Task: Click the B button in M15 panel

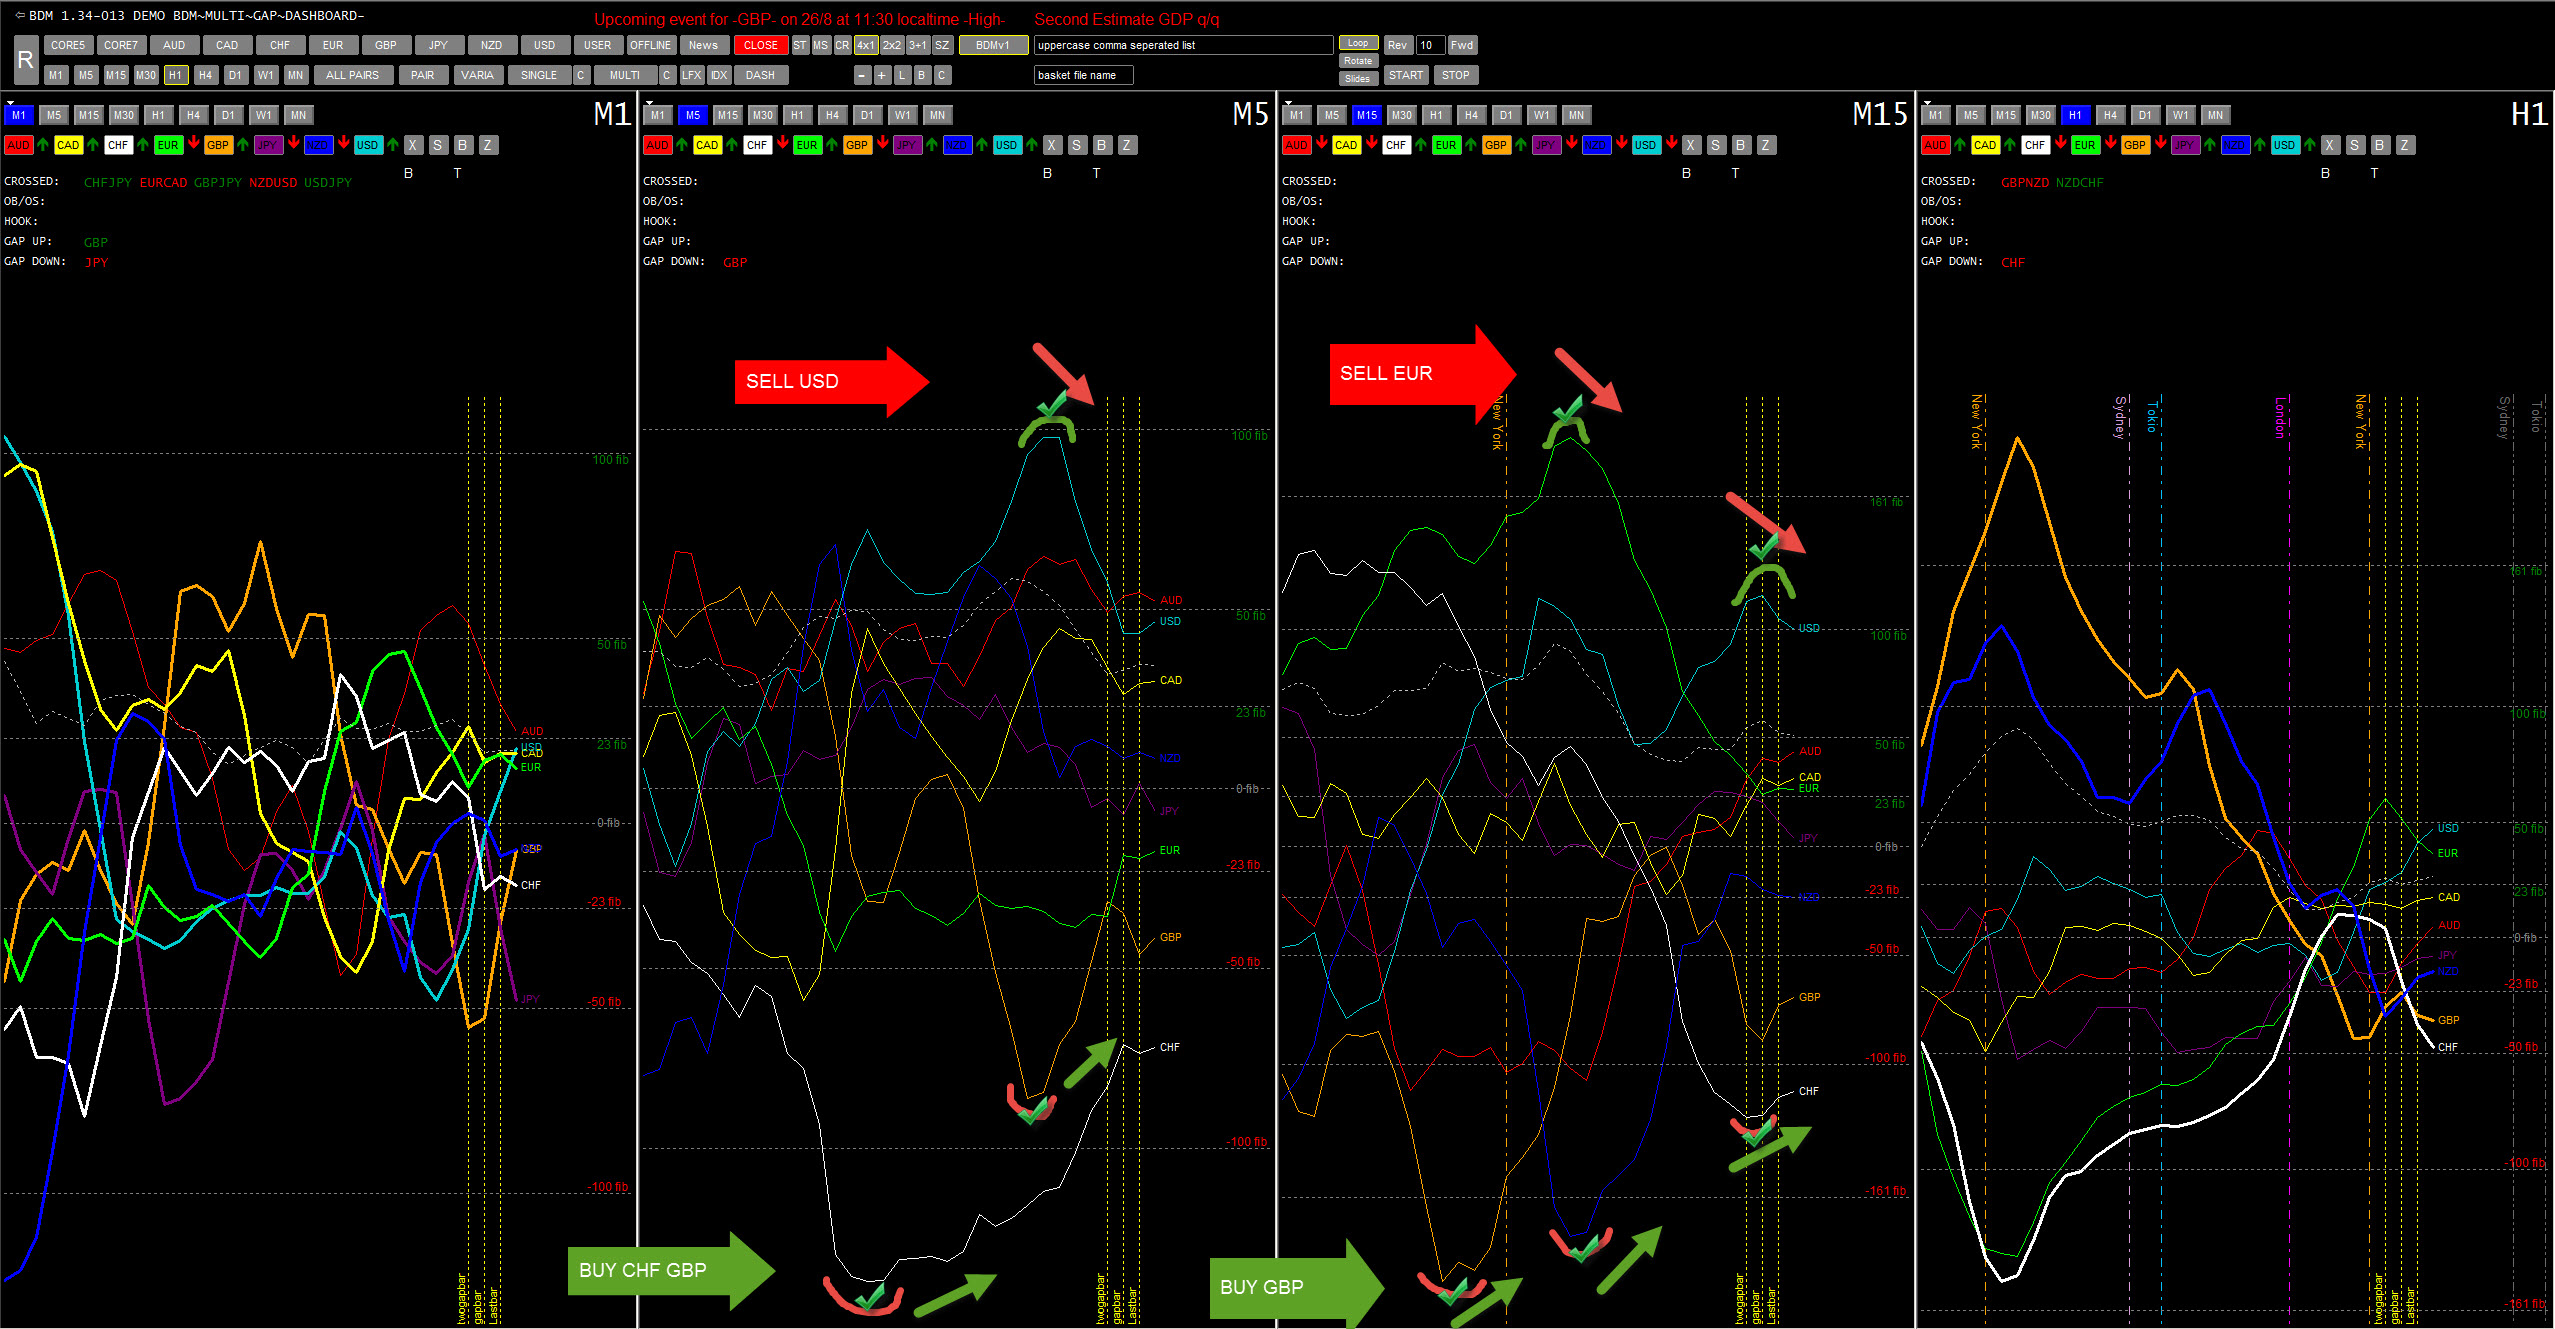Action: coord(1741,145)
